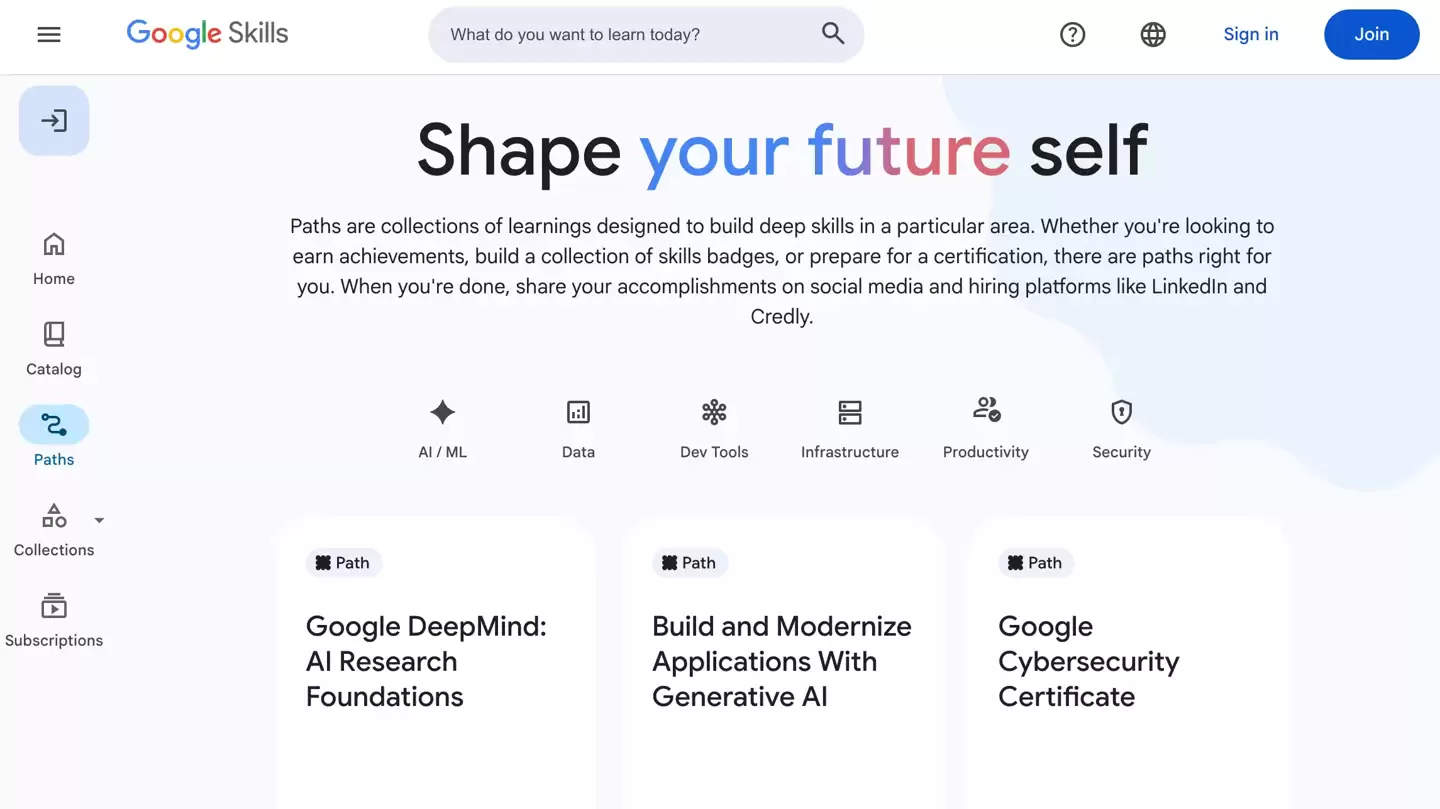Click the search magnifier icon

pyautogui.click(x=833, y=33)
